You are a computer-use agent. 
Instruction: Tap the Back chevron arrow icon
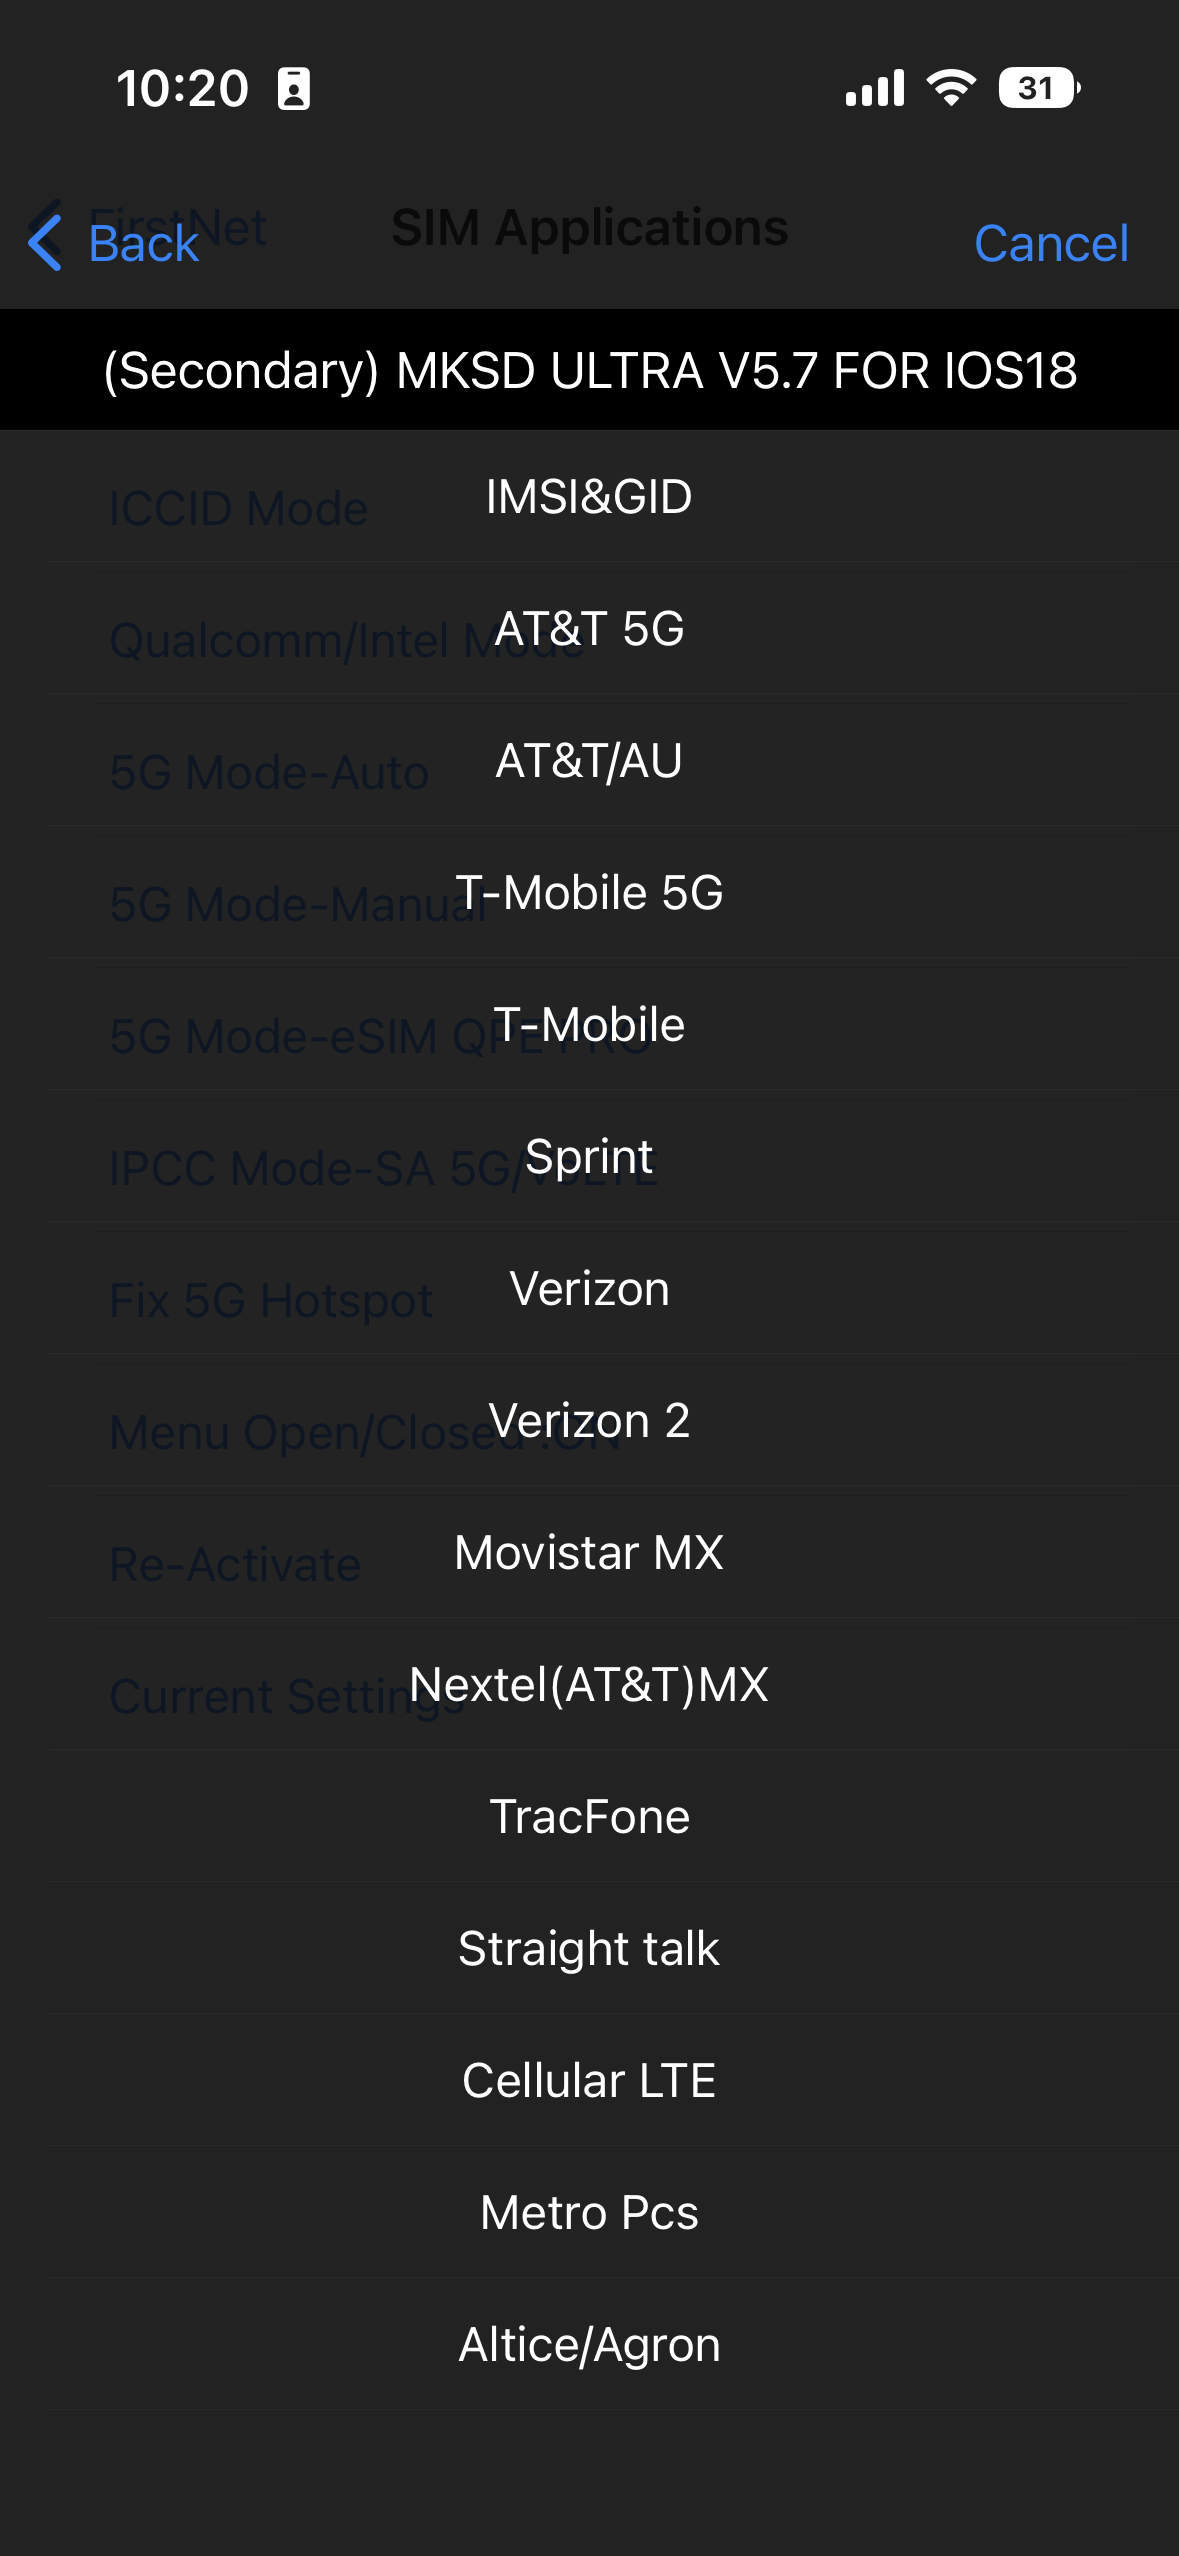[46, 243]
